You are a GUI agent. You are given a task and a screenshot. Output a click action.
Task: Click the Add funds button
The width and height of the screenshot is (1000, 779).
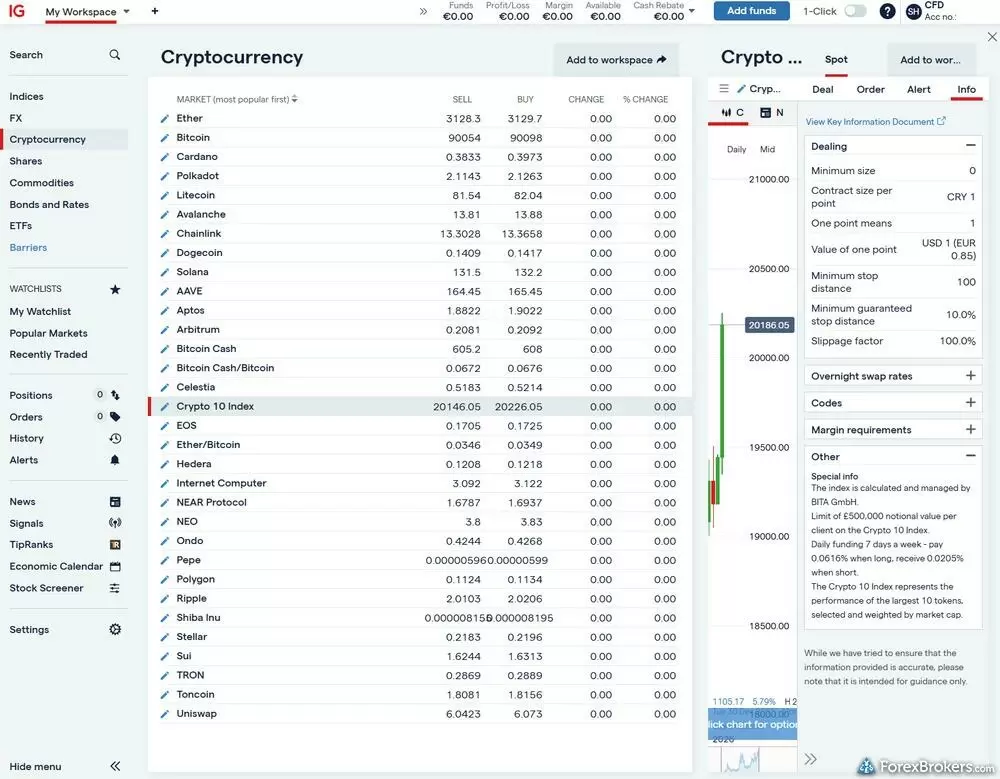(751, 11)
